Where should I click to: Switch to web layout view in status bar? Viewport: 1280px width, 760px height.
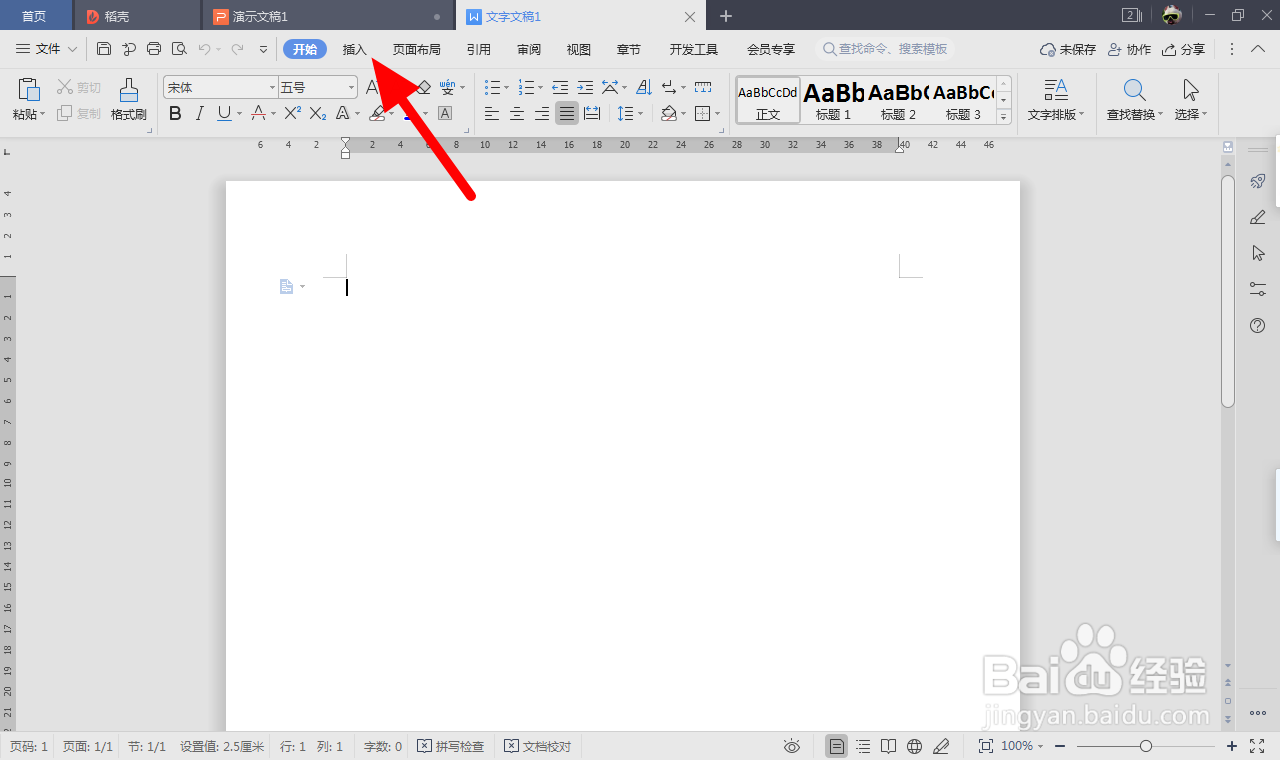click(914, 746)
